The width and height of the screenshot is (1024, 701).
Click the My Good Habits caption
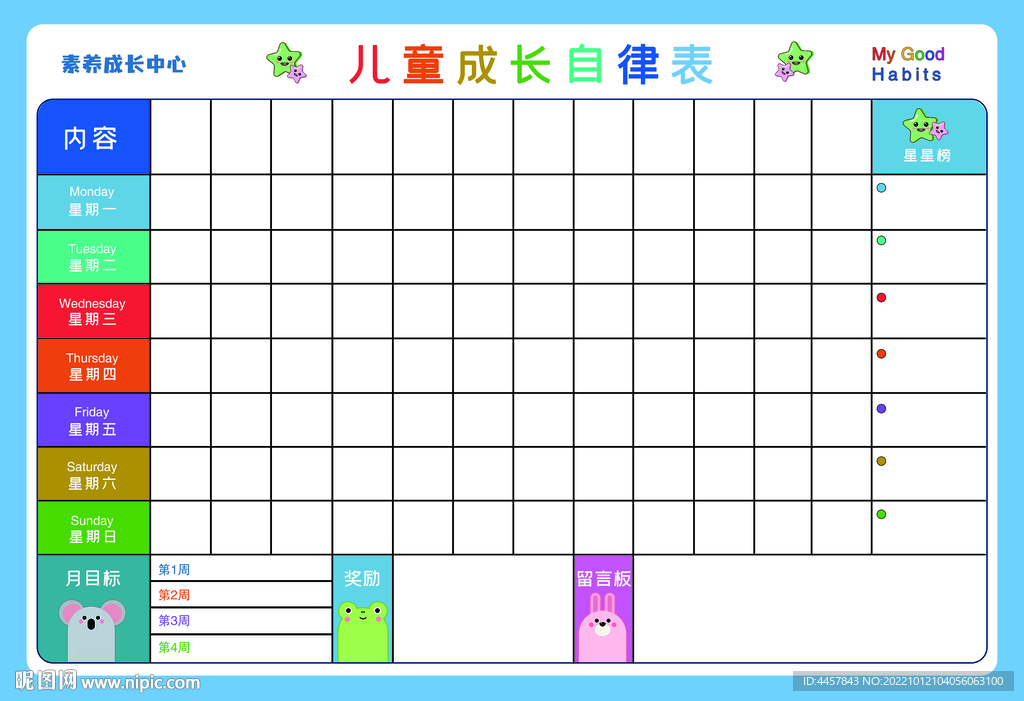[908, 64]
